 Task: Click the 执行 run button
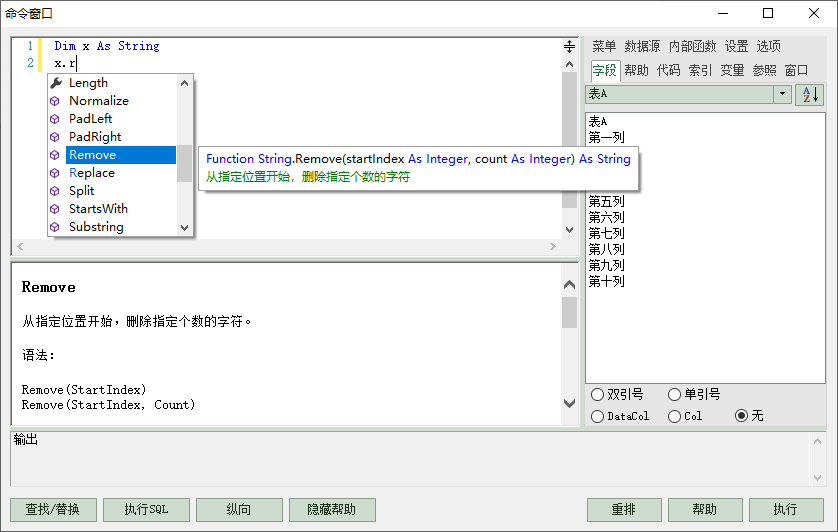(x=786, y=510)
